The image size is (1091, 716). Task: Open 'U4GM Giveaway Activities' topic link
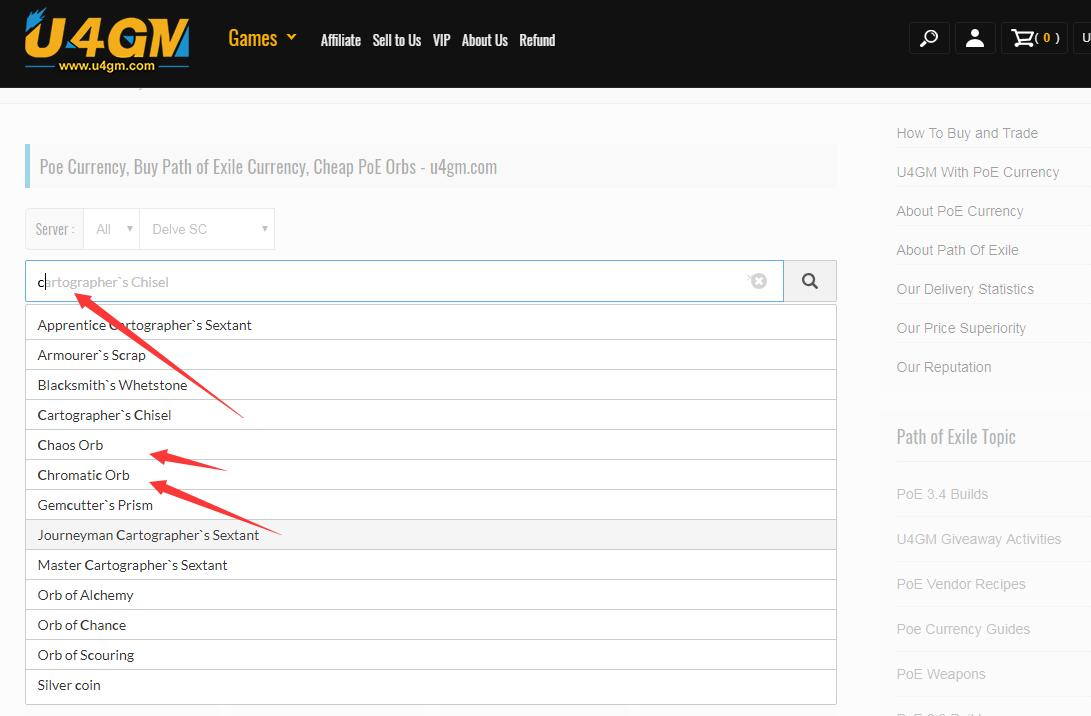point(978,539)
